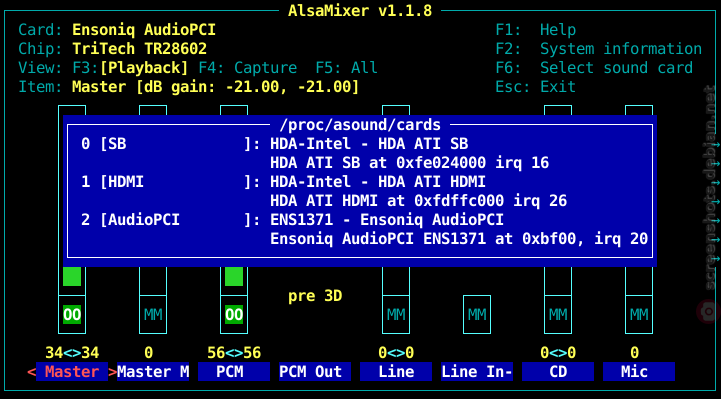
Task: Toggle the Master channel mute indicator
Action: pos(72,314)
